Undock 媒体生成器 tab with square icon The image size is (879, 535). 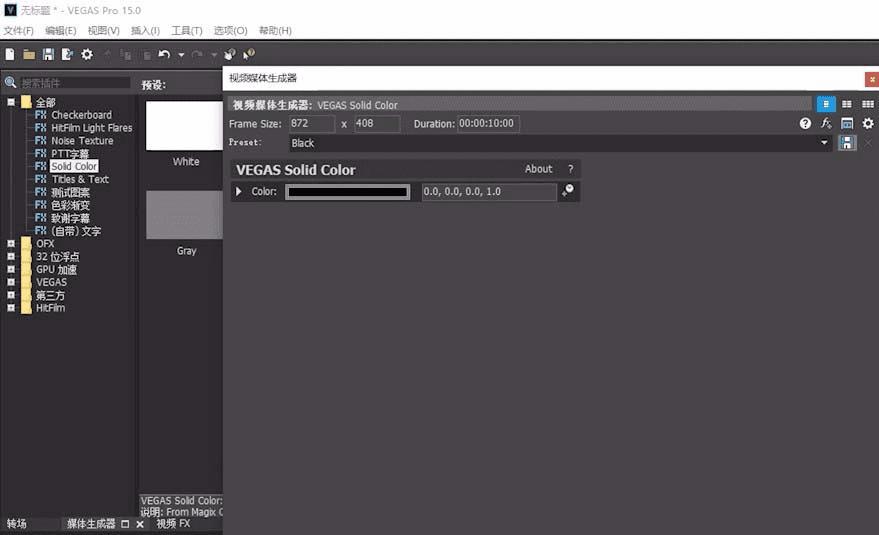click(x=125, y=524)
